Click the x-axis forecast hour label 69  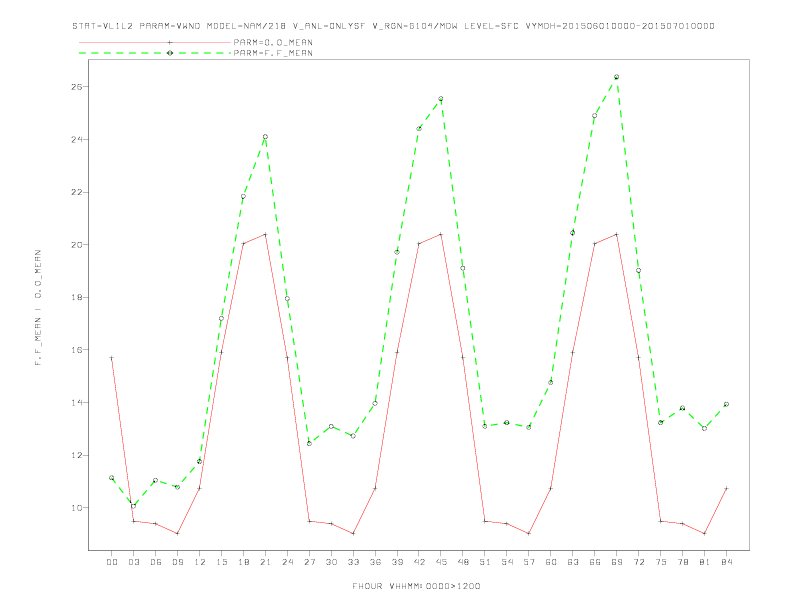[x=617, y=562]
